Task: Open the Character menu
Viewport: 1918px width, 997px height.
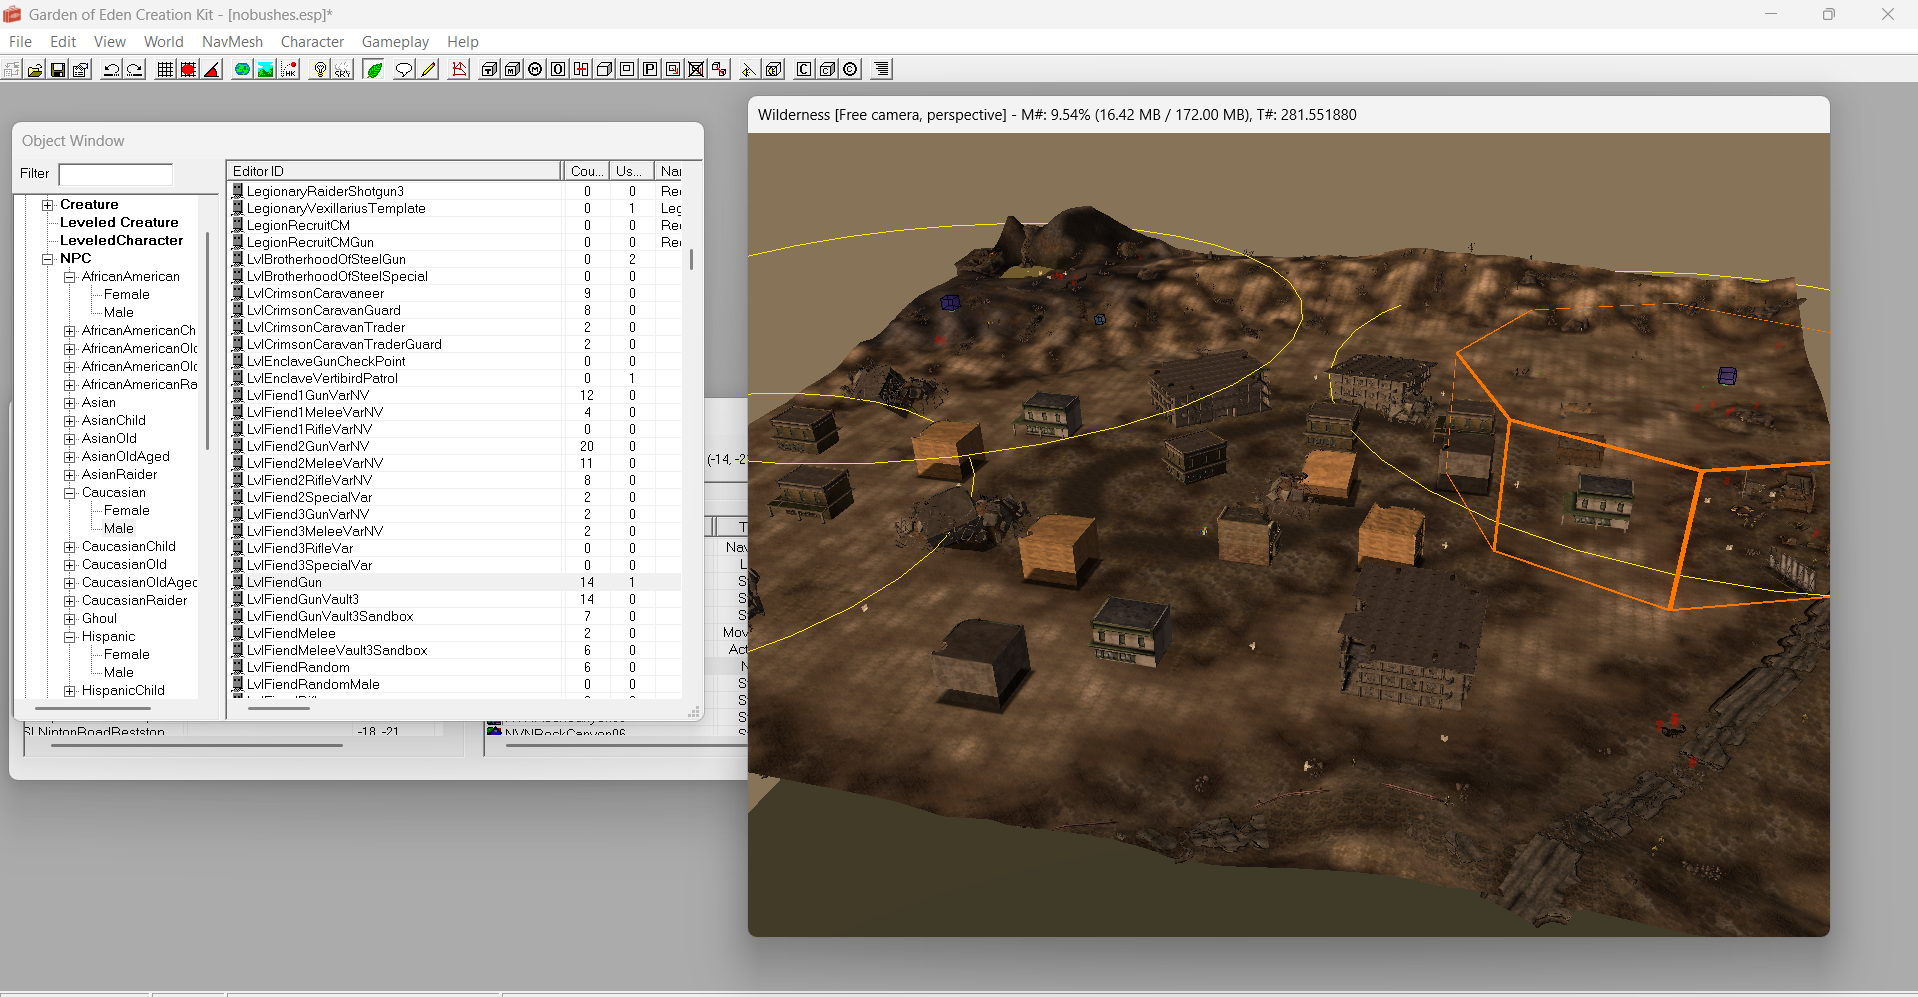Action: [312, 41]
